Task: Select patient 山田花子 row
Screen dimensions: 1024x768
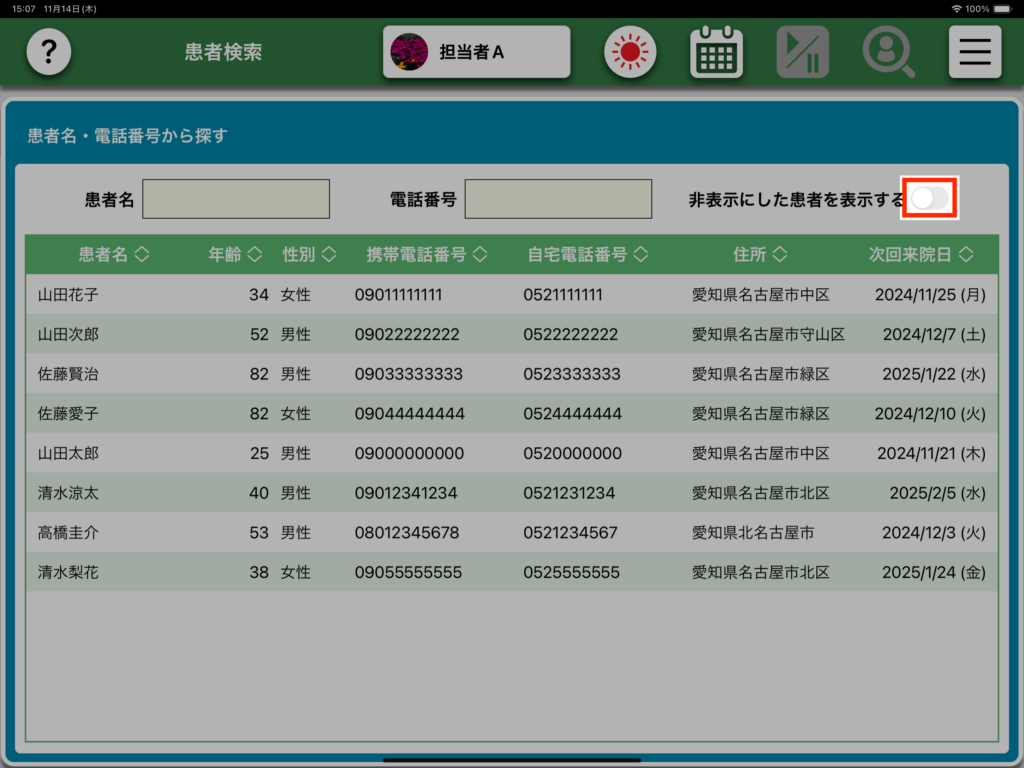Action: tap(69, 295)
